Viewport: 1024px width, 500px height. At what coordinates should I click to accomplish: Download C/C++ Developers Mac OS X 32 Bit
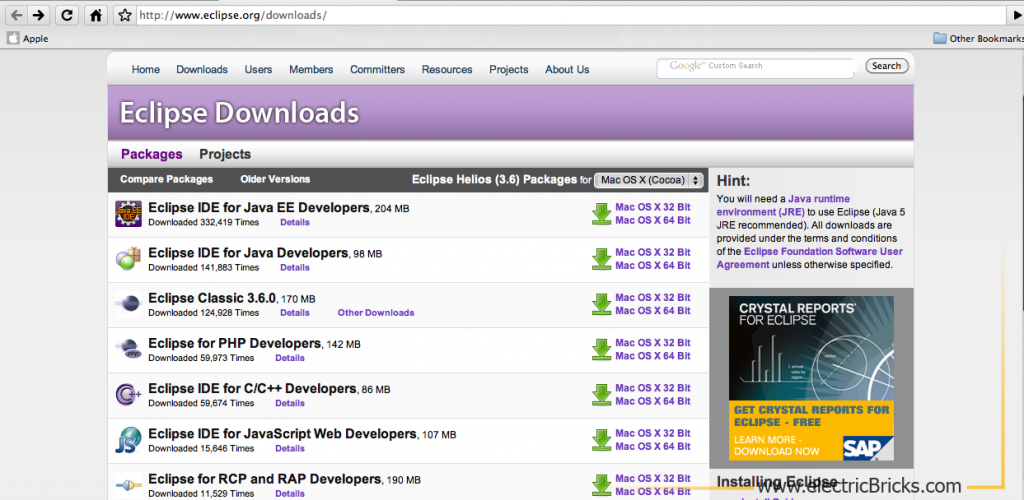tap(652, 388)
